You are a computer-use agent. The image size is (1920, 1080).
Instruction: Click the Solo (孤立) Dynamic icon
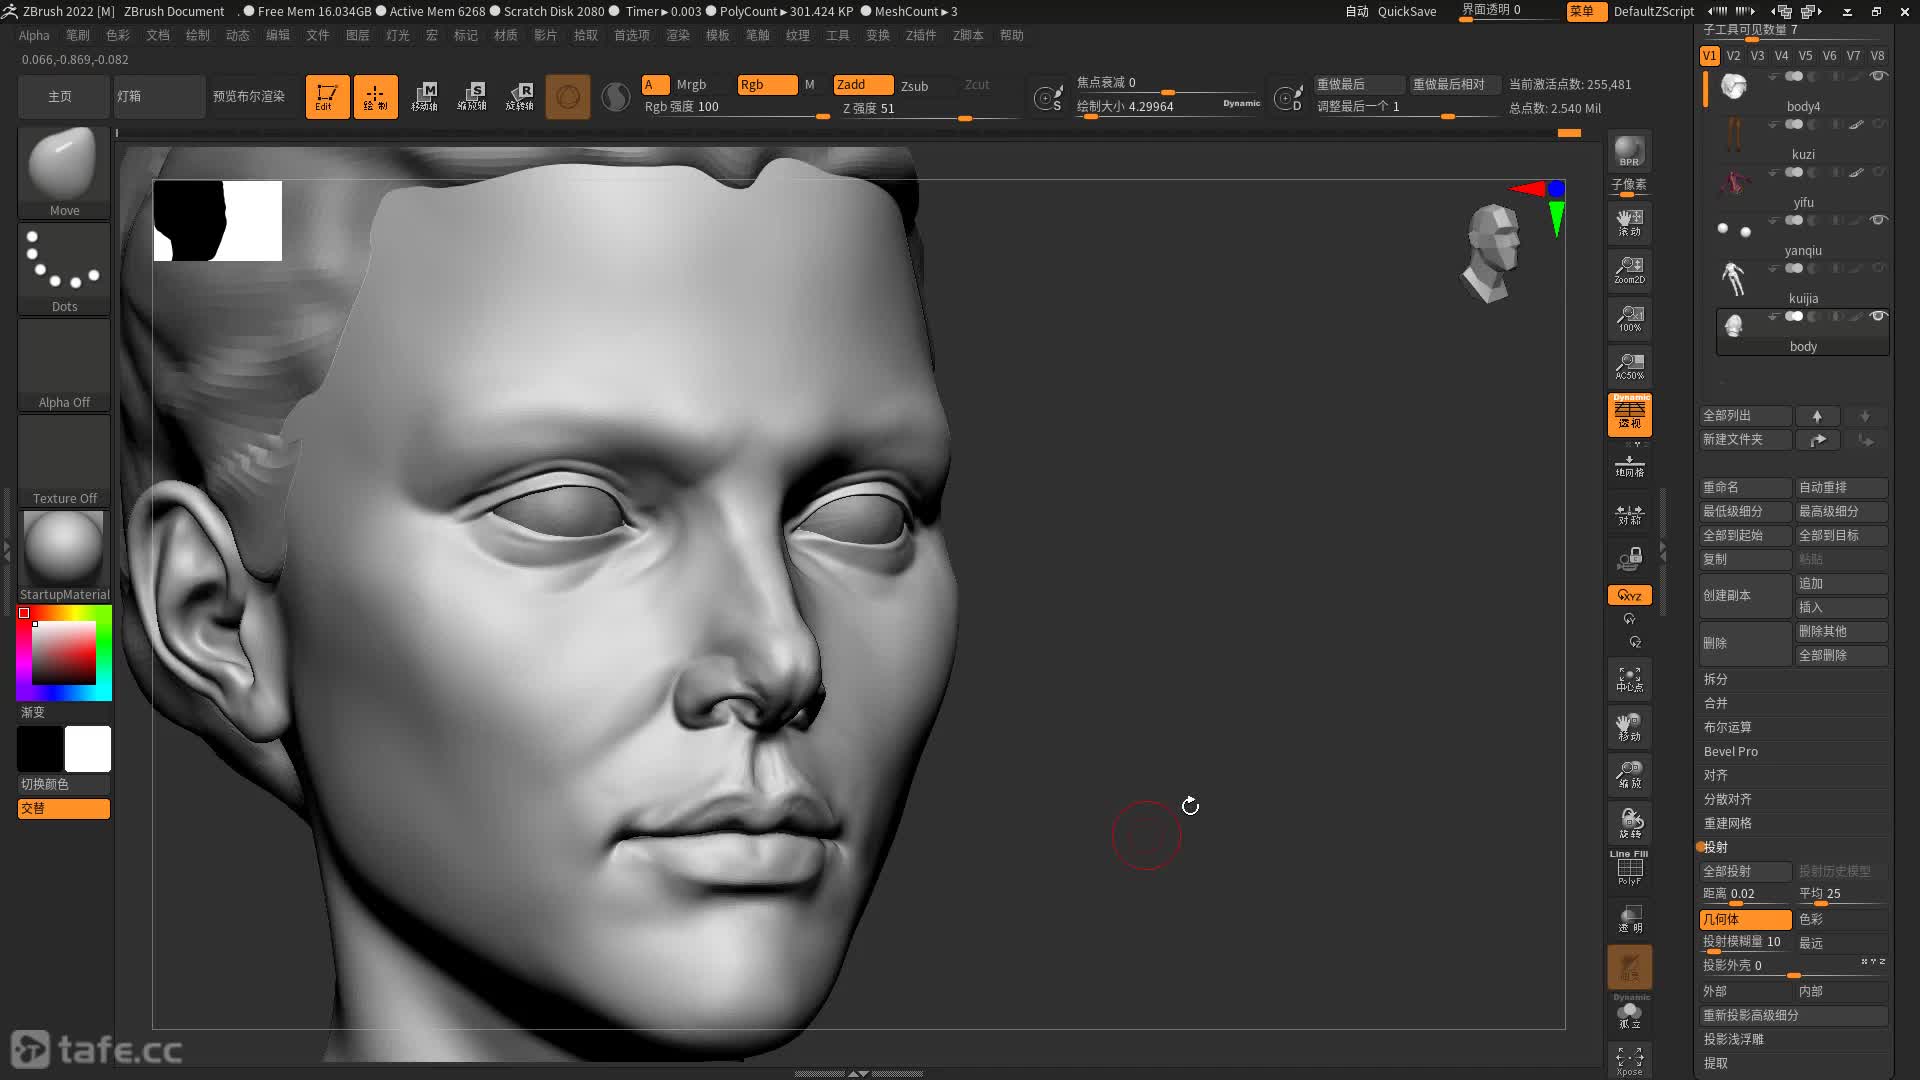[x=1629, y=1014]
